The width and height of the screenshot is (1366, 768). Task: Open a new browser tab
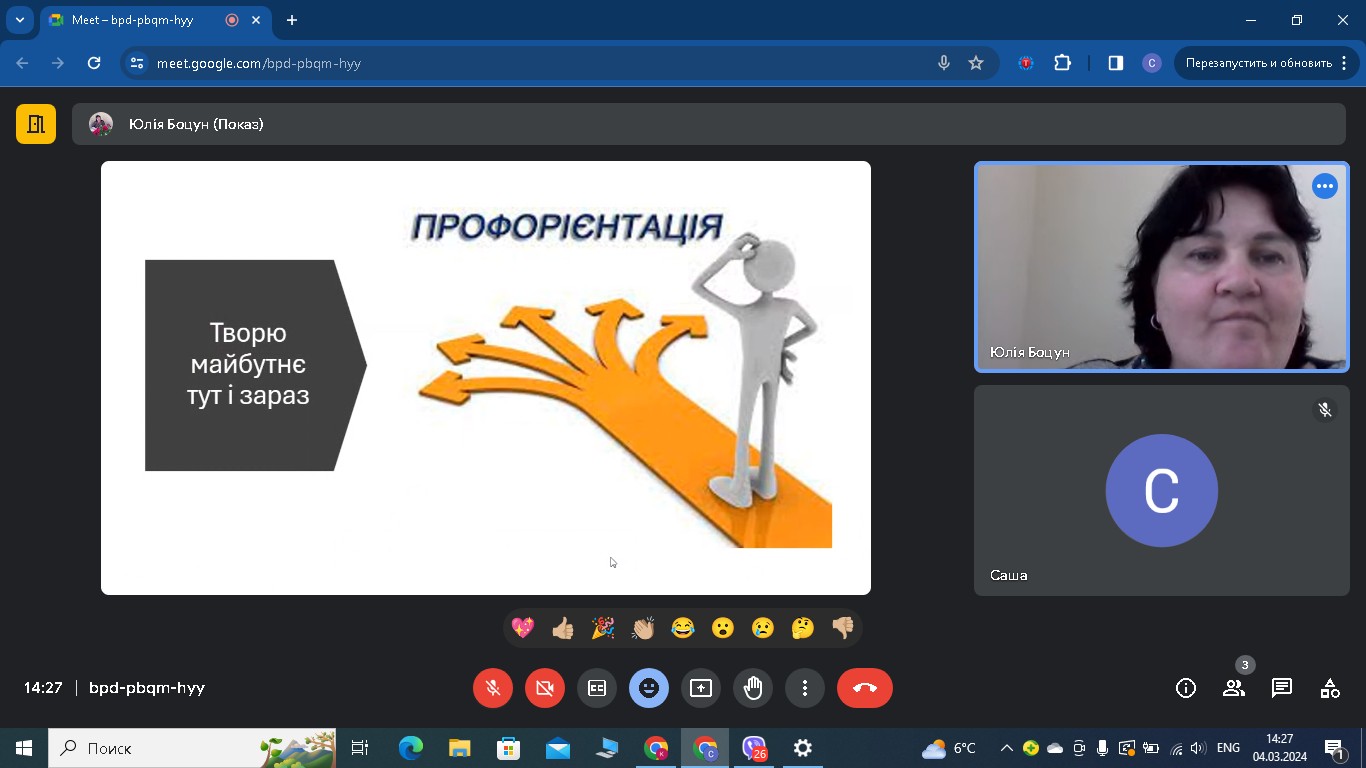click(292, 20)
